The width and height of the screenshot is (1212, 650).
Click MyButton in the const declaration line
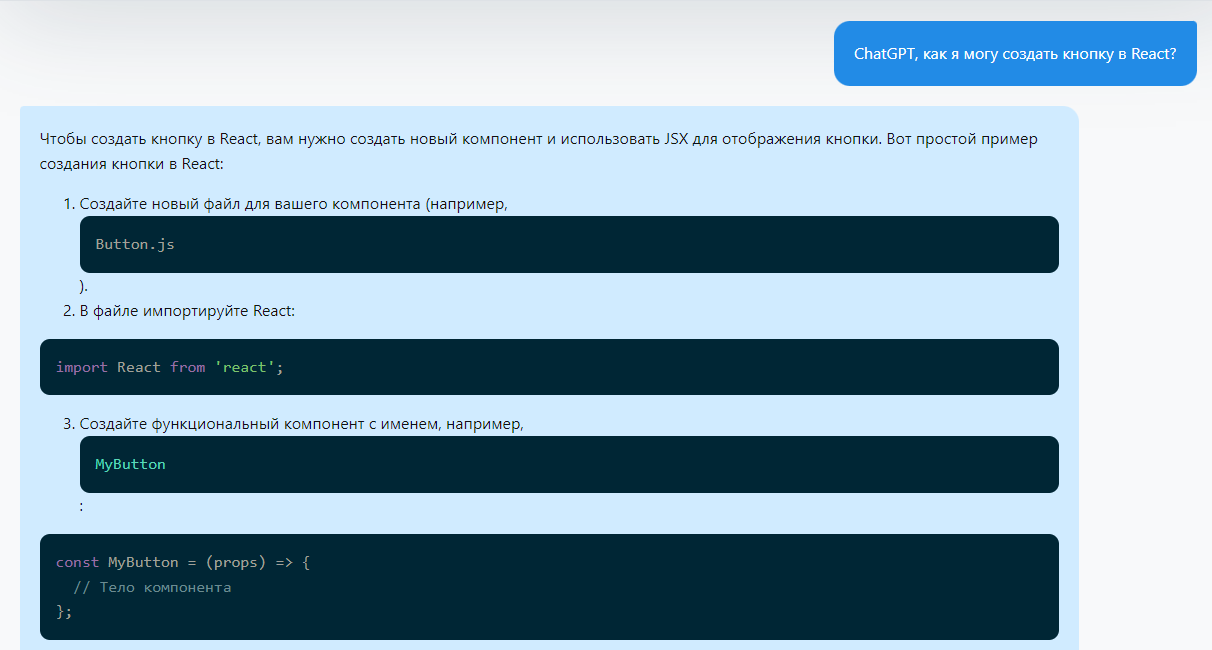point(143,562)
